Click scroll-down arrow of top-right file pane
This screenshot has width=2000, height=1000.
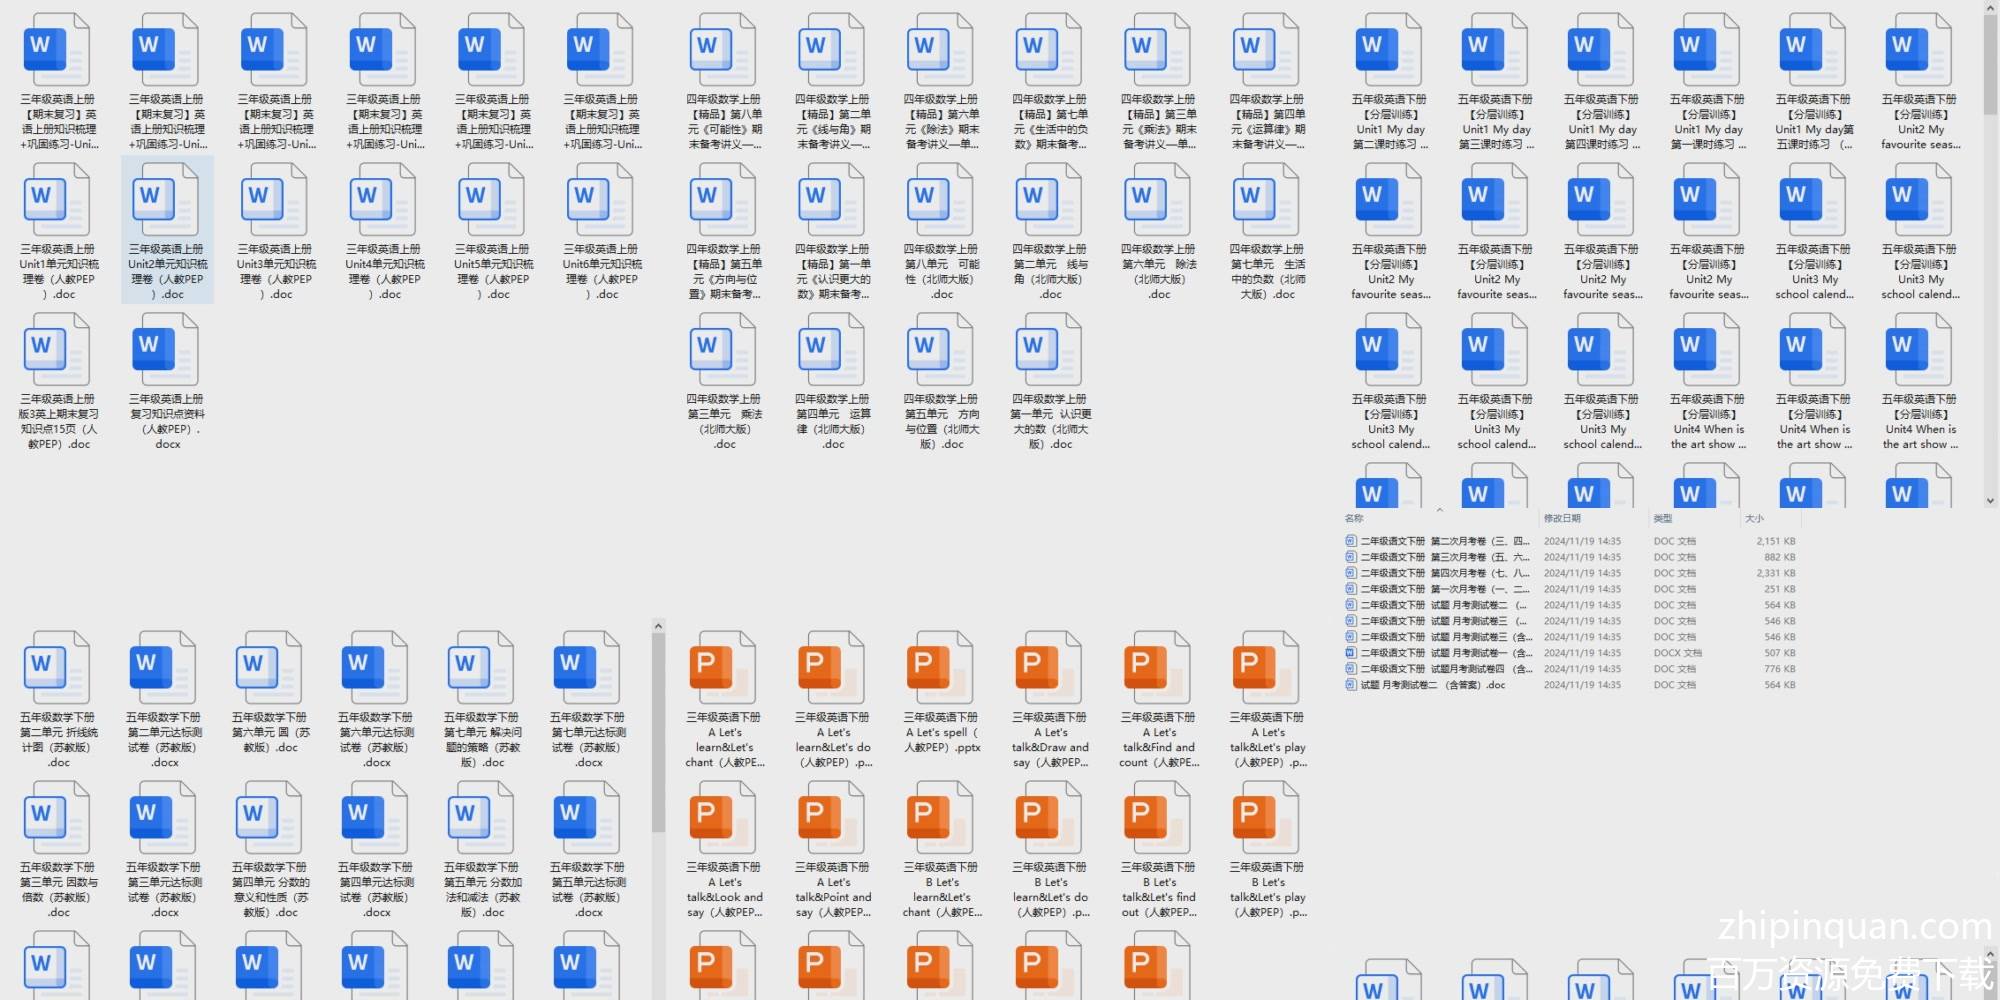point(1990,500)
